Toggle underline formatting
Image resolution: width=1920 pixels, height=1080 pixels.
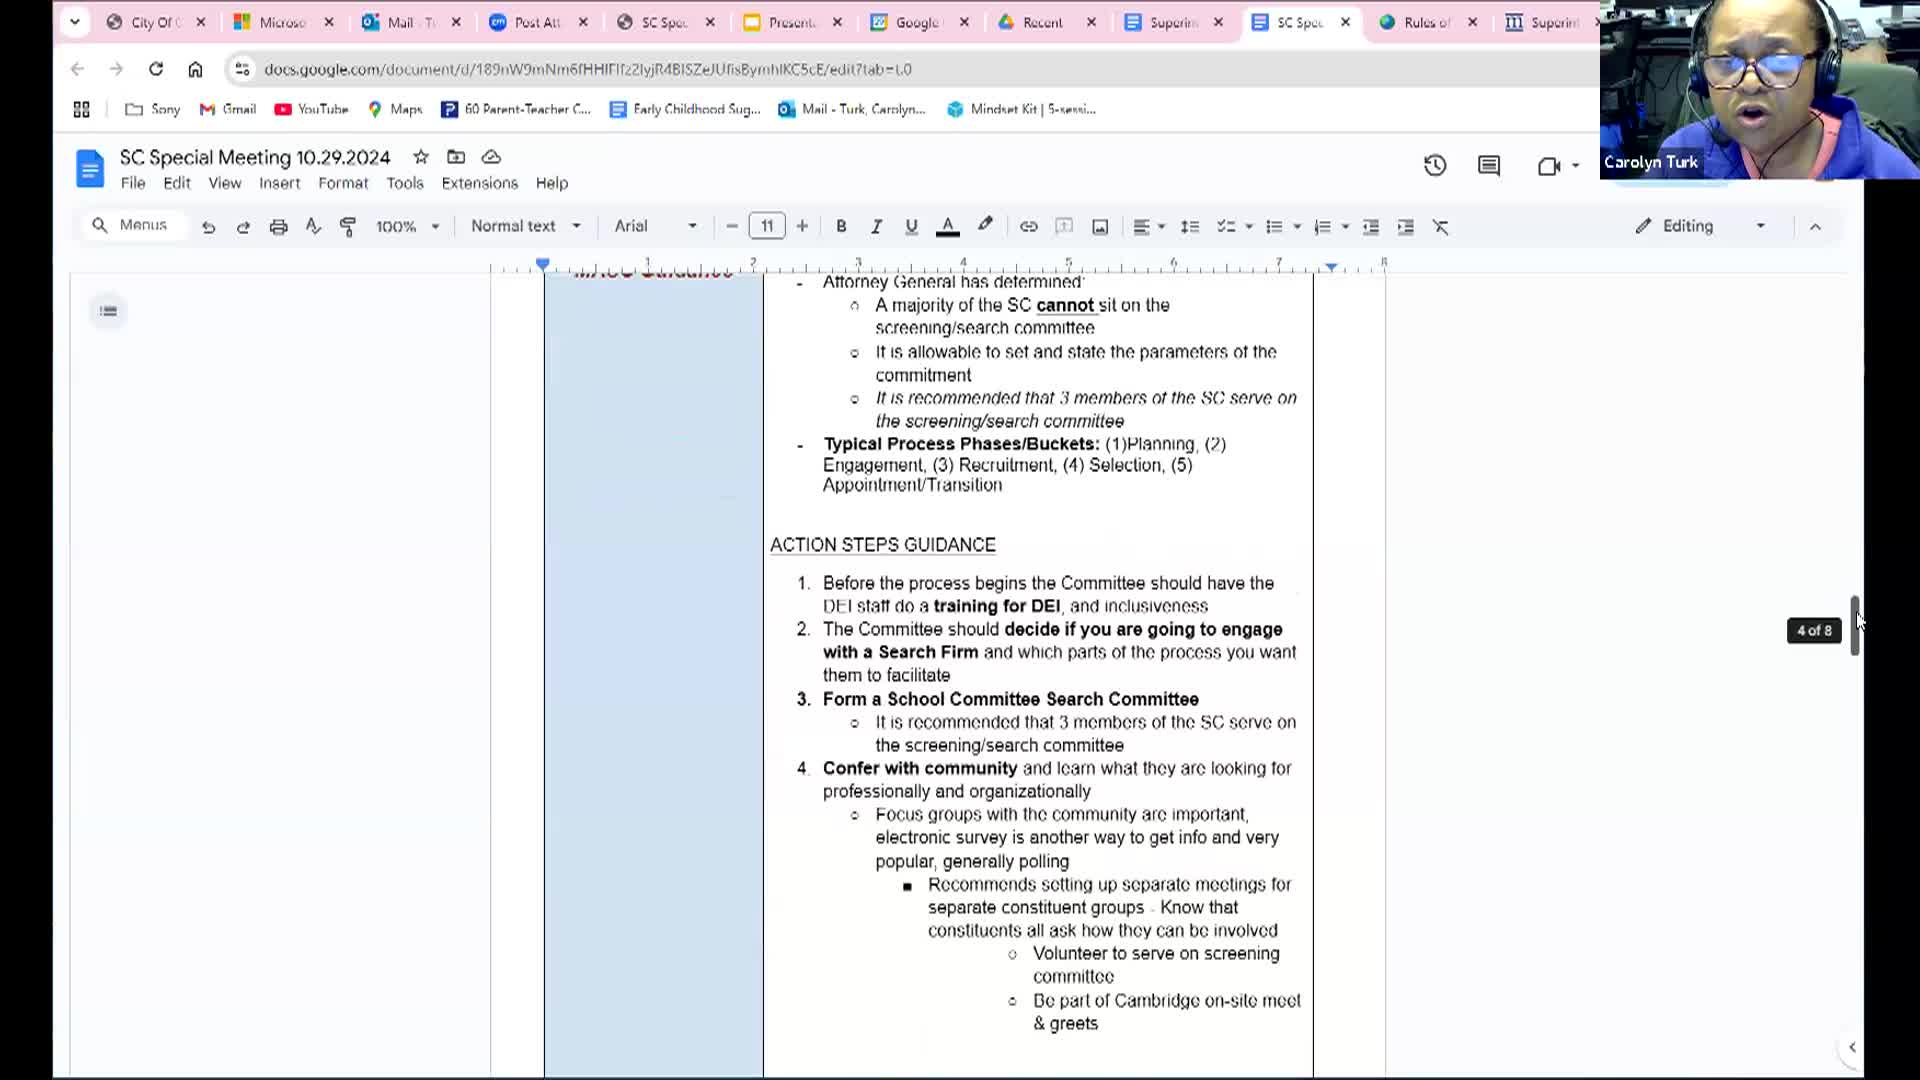pos(911,227)
